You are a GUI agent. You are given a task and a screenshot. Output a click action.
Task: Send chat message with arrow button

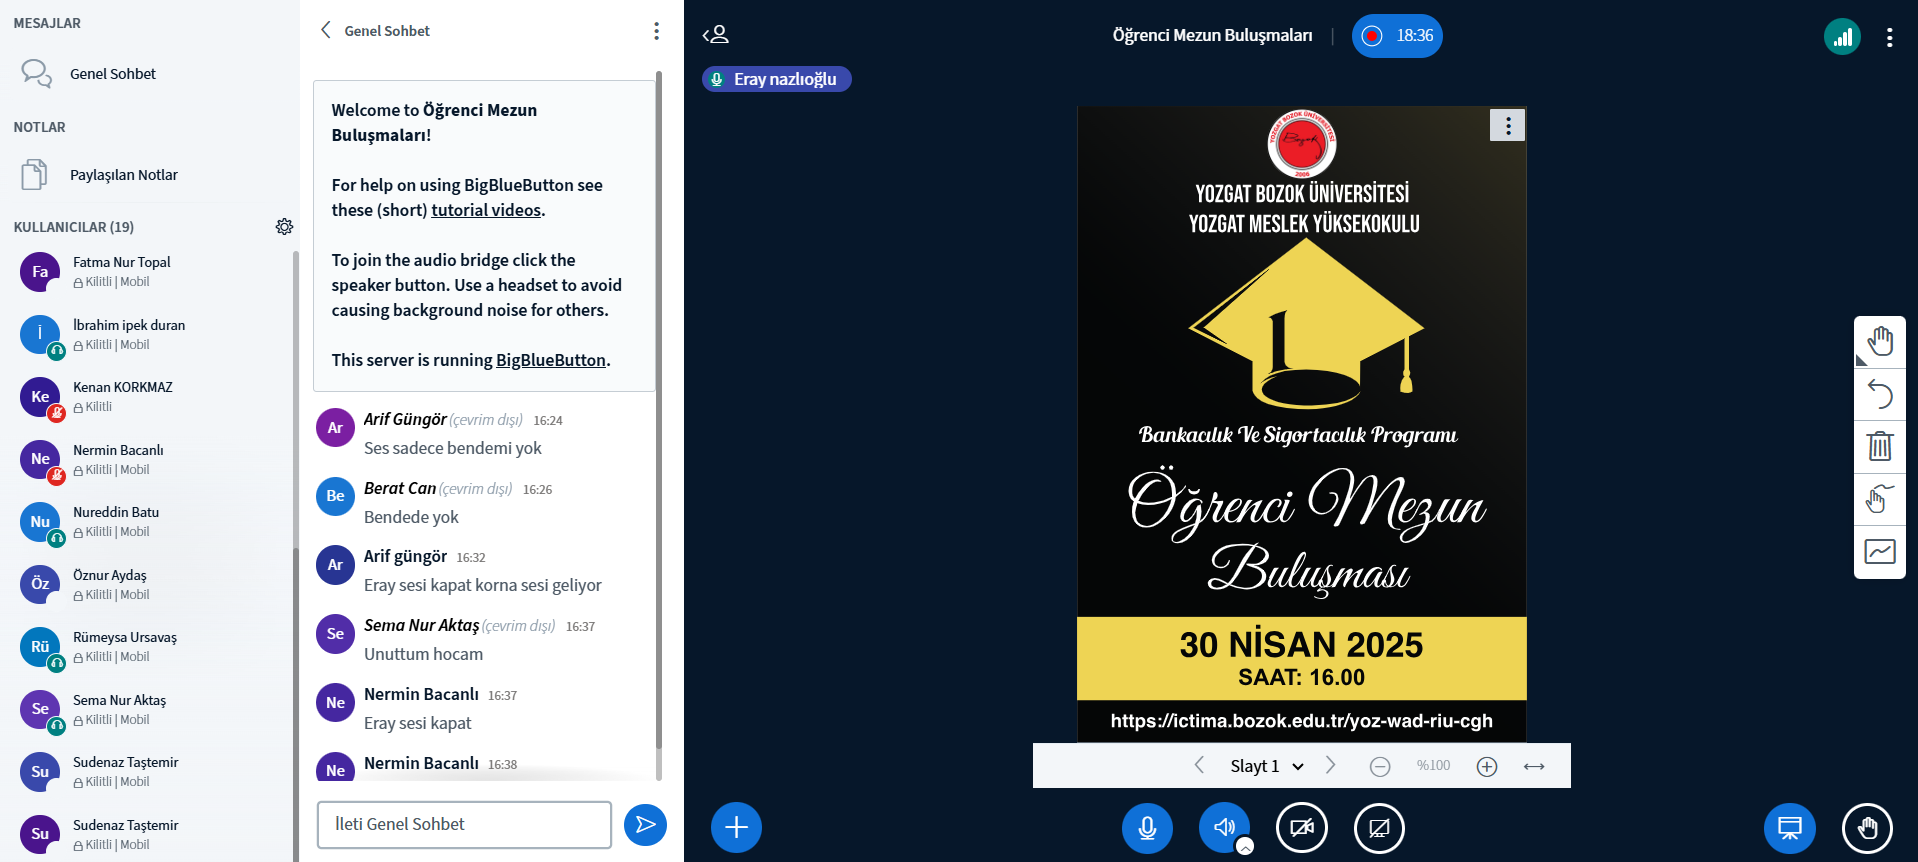(645, 825)
